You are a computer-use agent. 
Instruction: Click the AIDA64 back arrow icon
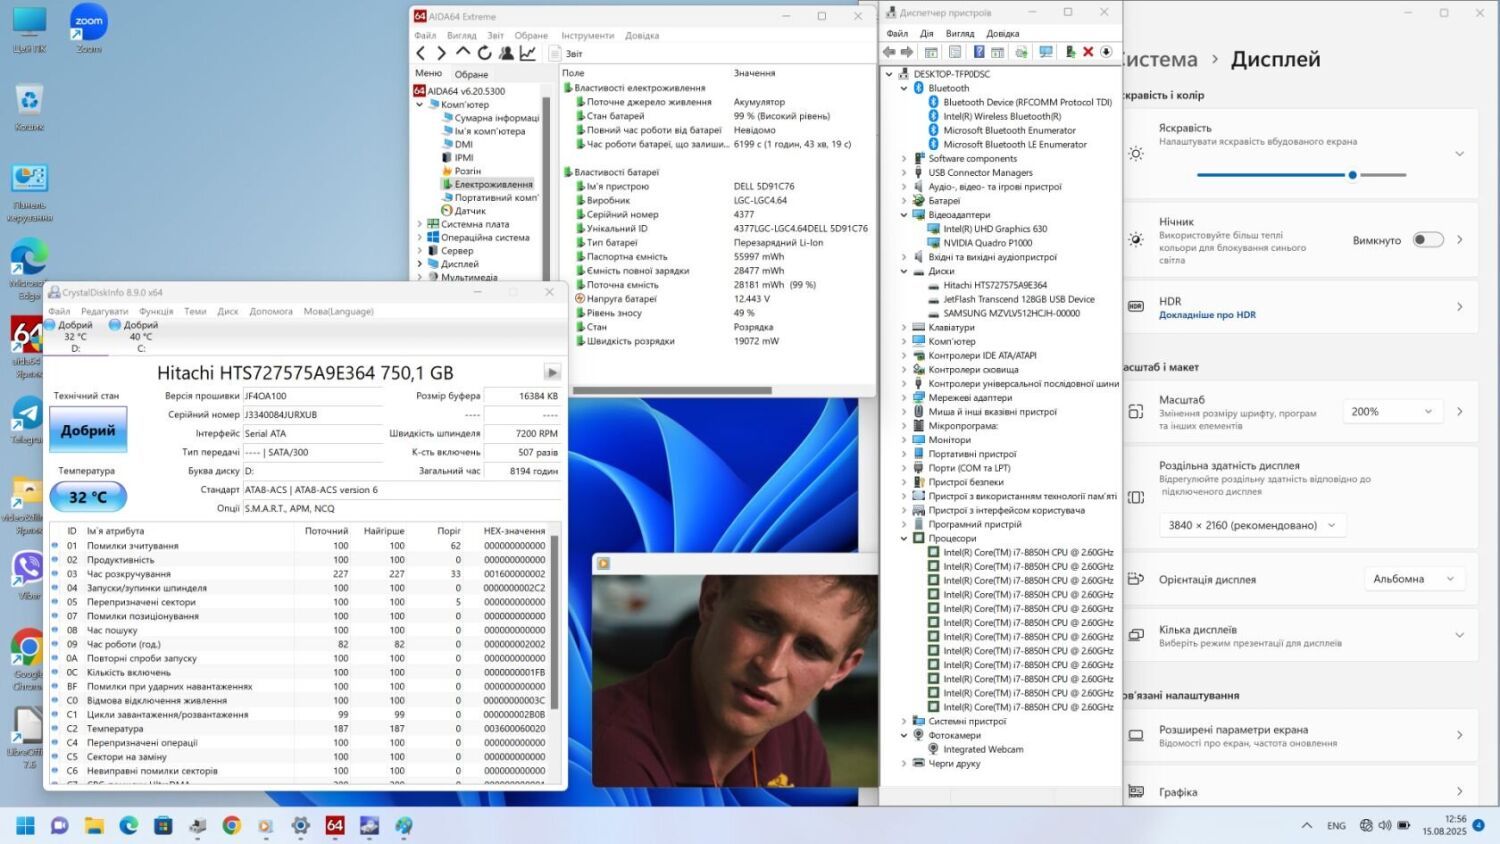click(x=421, y=53)
